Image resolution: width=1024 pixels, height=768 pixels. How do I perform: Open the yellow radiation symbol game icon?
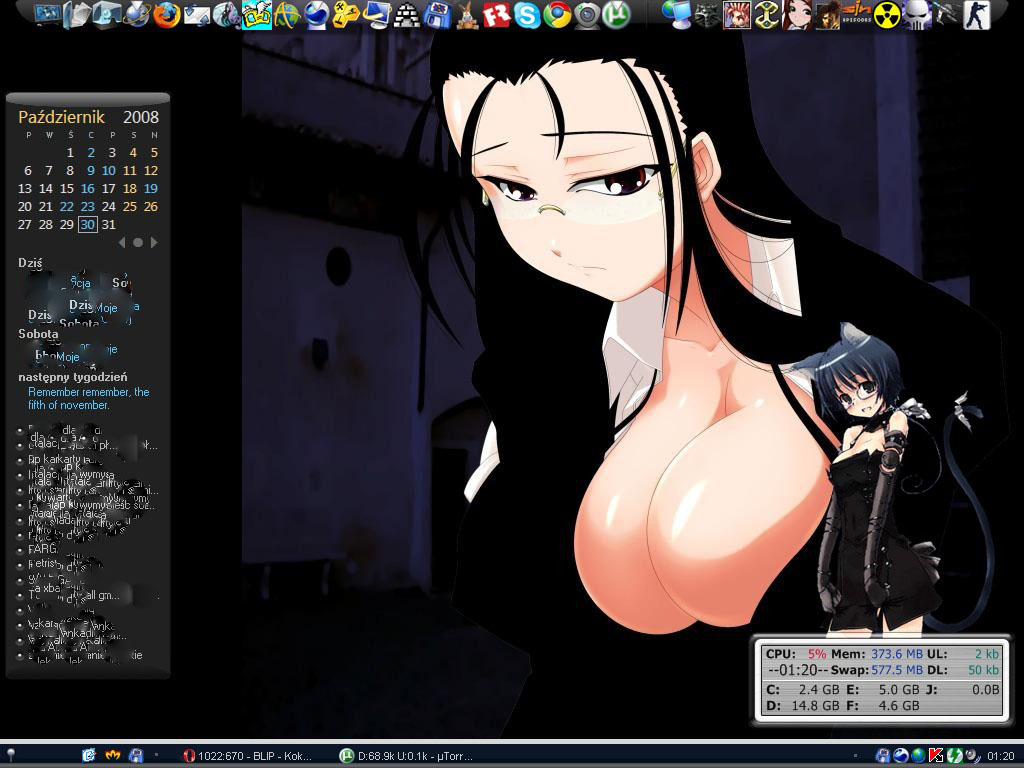886,14
